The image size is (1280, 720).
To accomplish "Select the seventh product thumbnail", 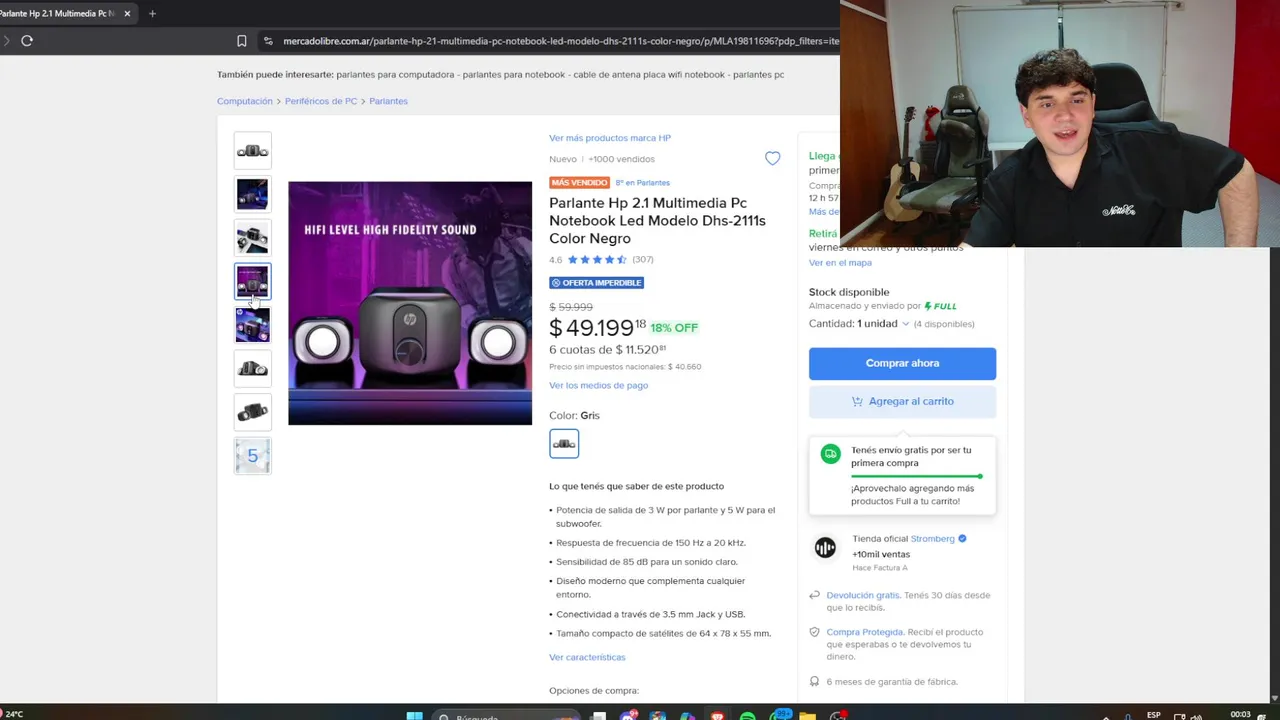I will click(252, 412).
